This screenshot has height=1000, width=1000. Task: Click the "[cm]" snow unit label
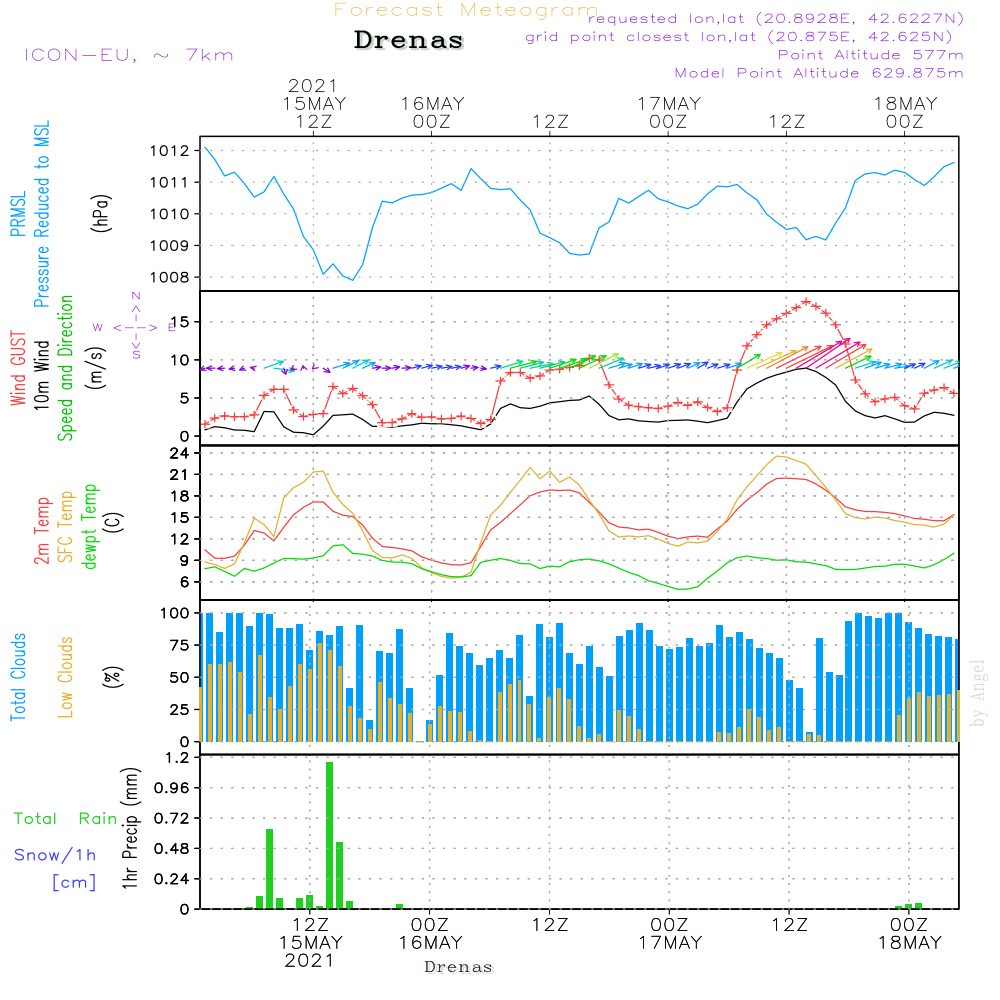(74, 883)
